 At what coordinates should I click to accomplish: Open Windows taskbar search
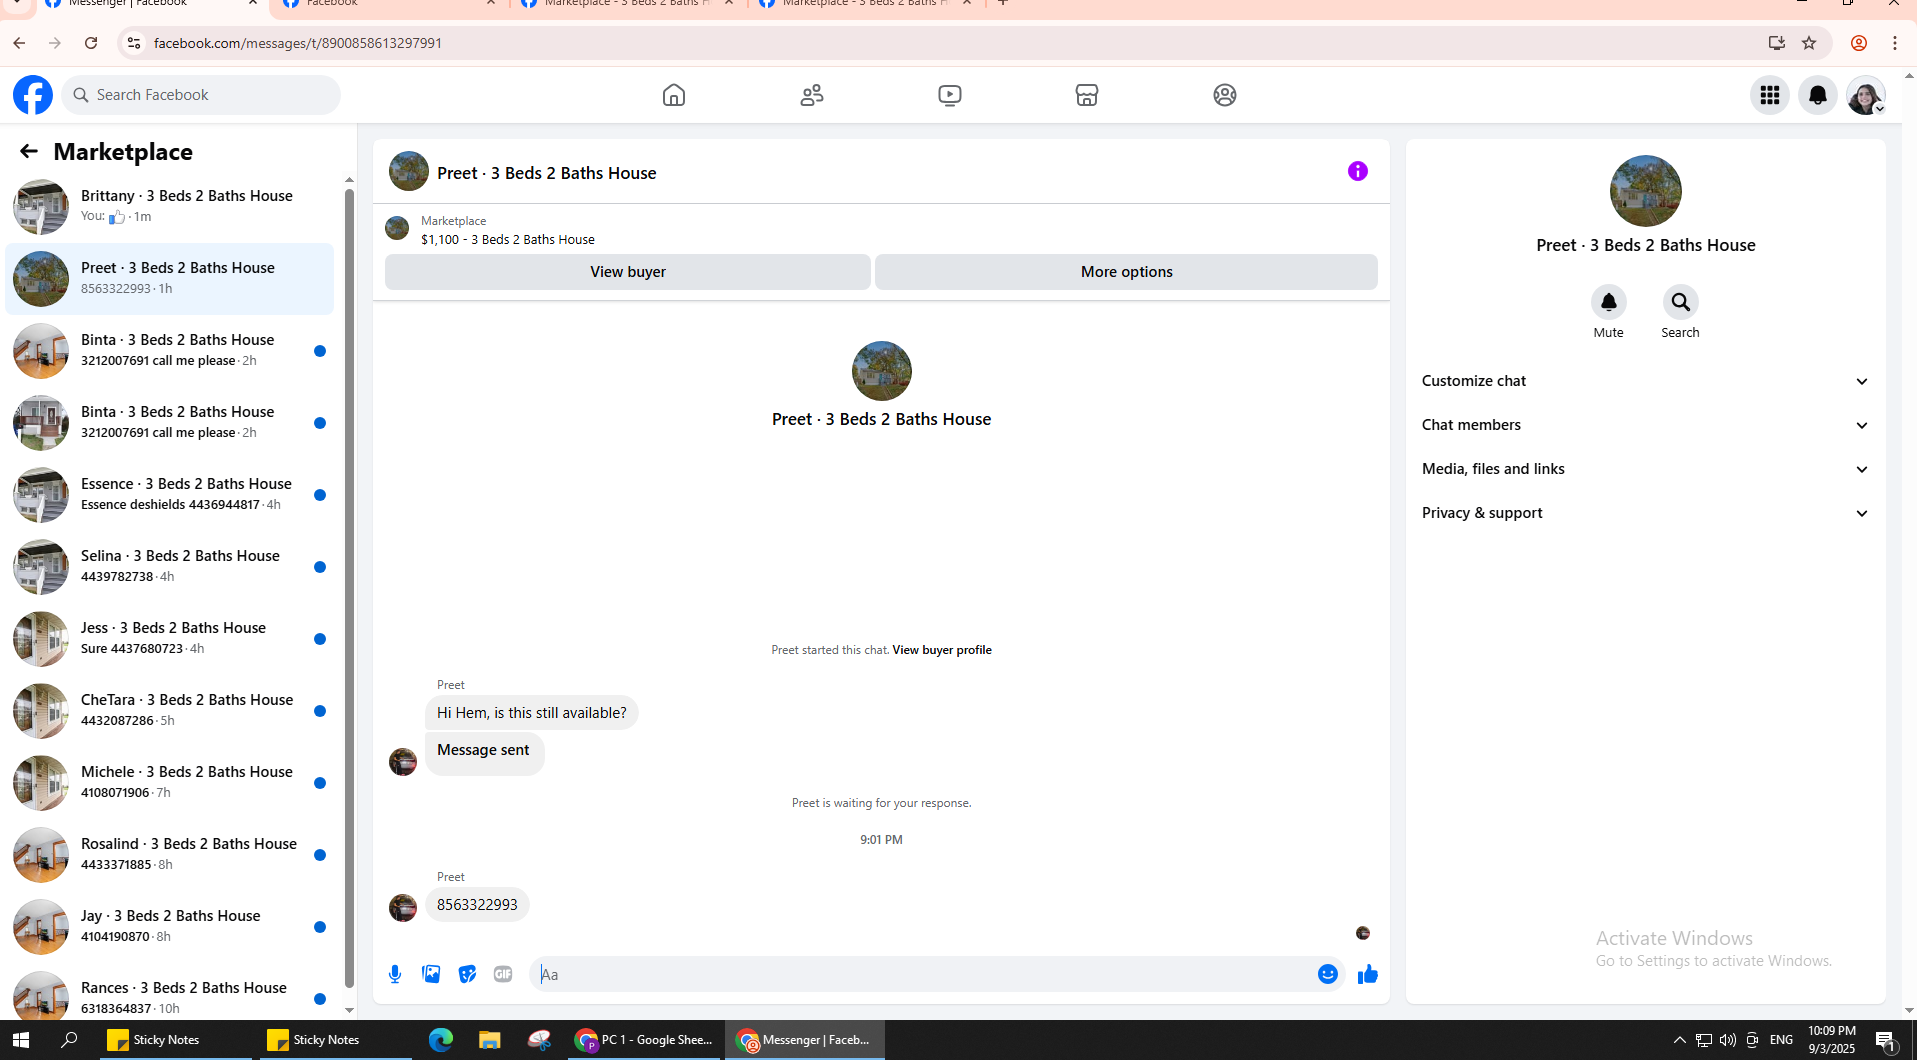69,1040
